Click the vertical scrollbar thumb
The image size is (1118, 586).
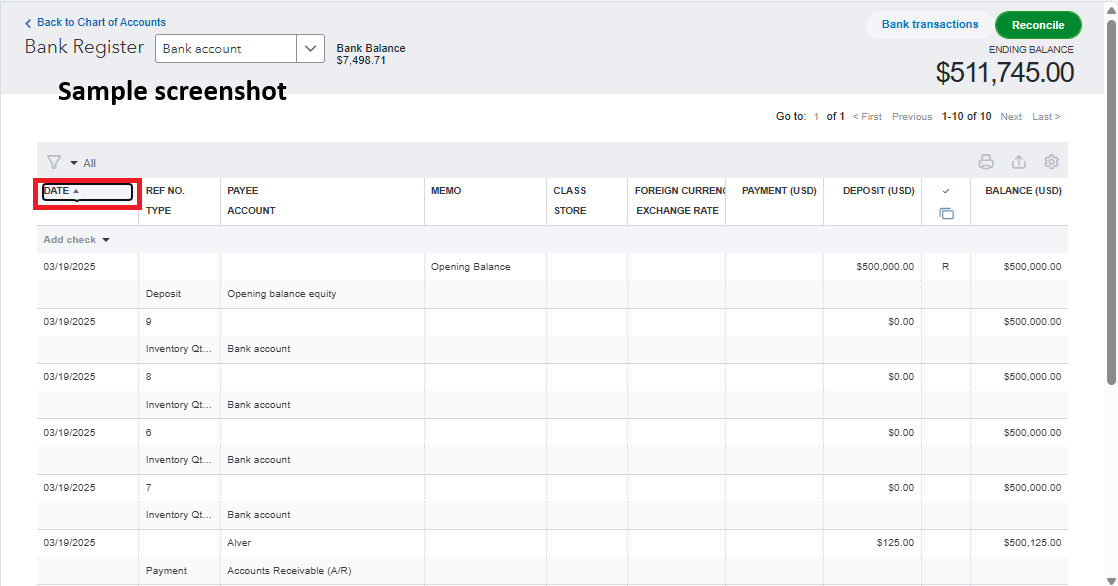(1111, 200)
